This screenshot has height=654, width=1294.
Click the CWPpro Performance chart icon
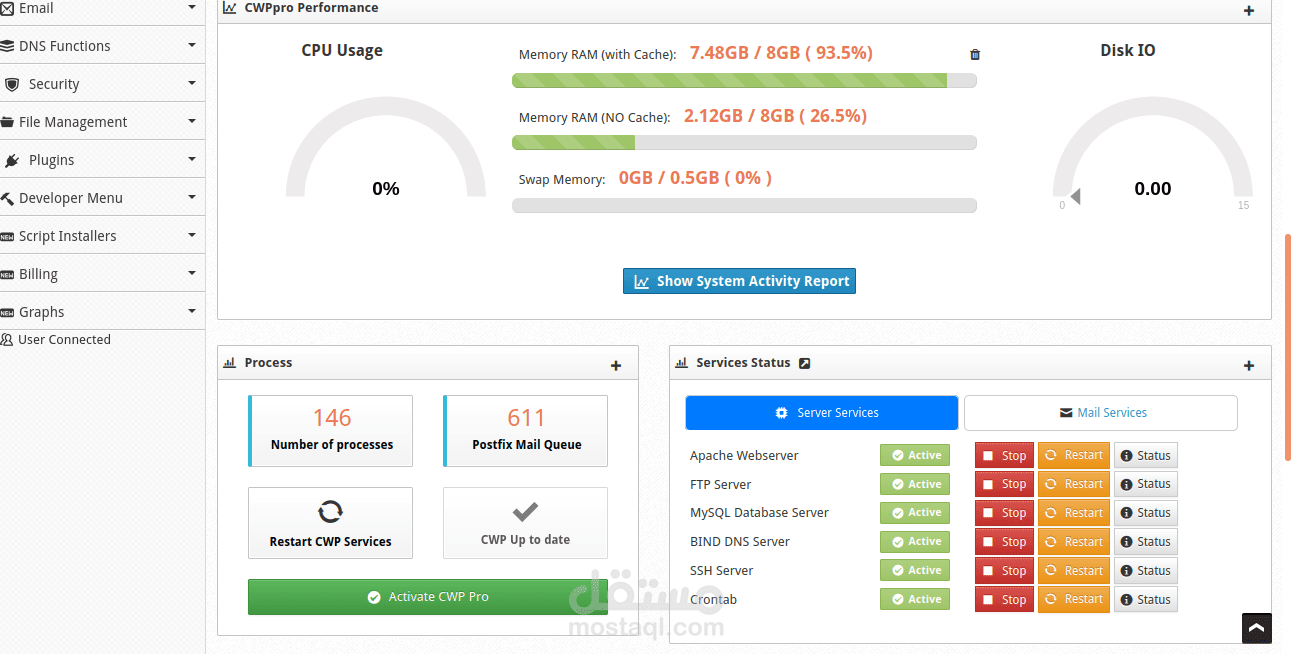[230, 7]
